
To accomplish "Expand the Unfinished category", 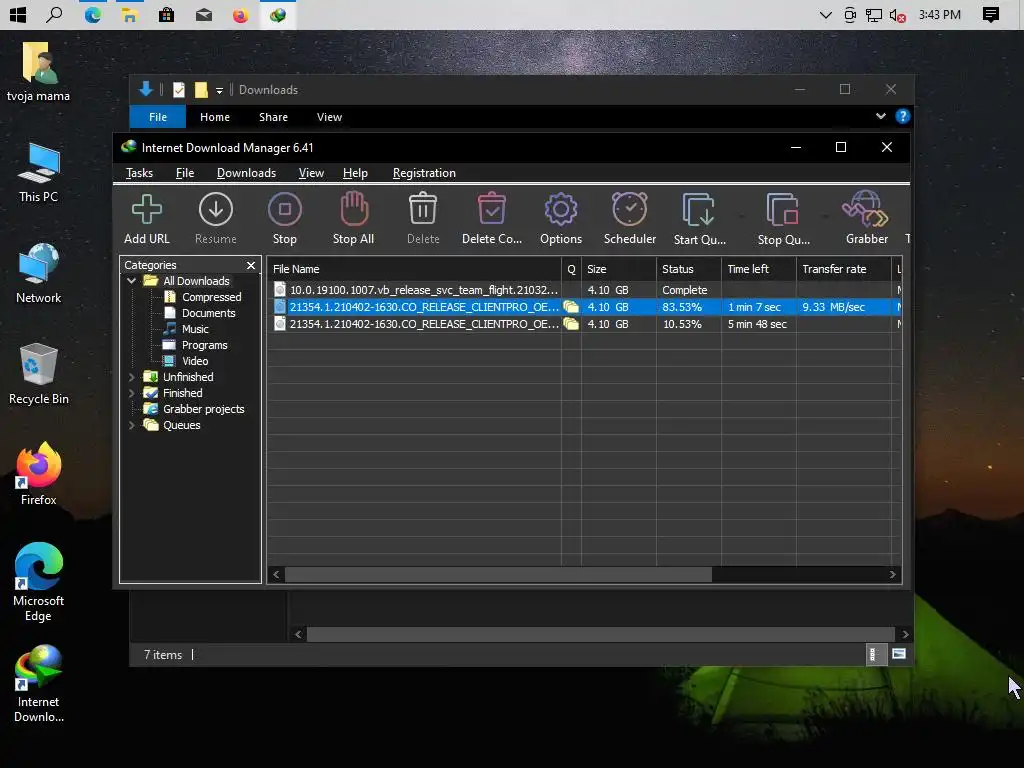I will pos(131,377).
